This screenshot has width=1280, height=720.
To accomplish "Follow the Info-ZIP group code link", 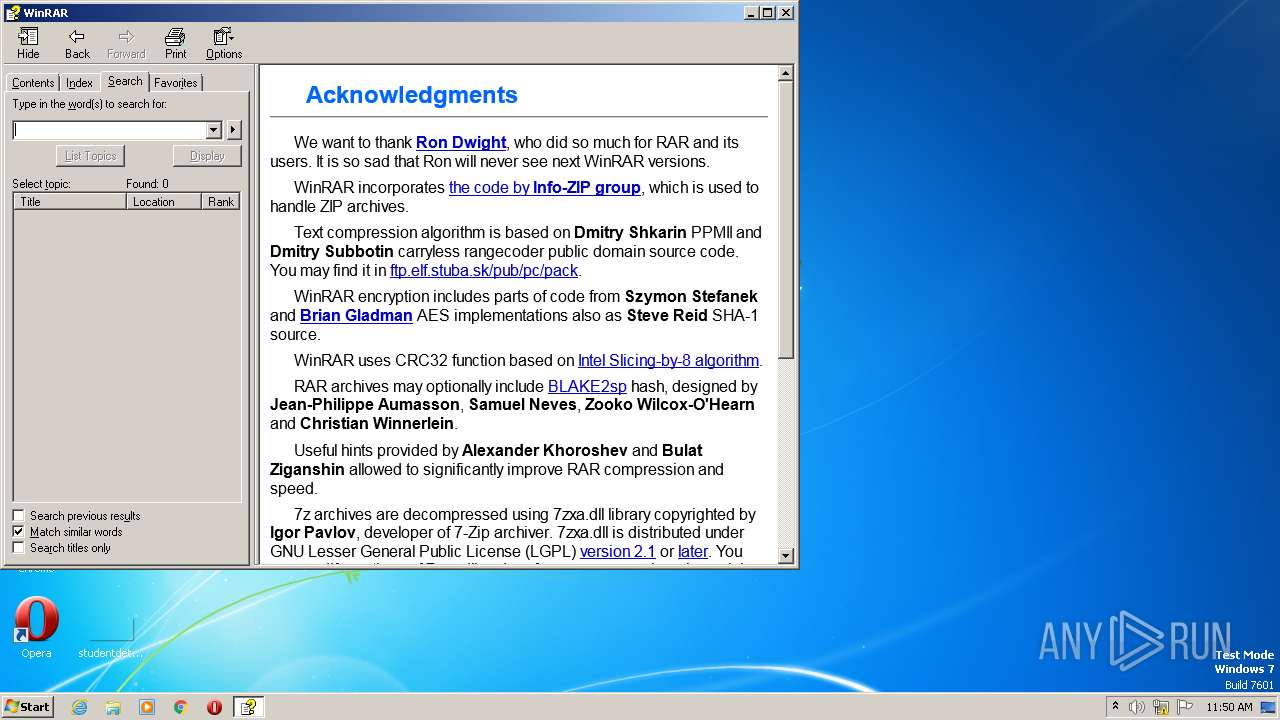I will (544, 188).
